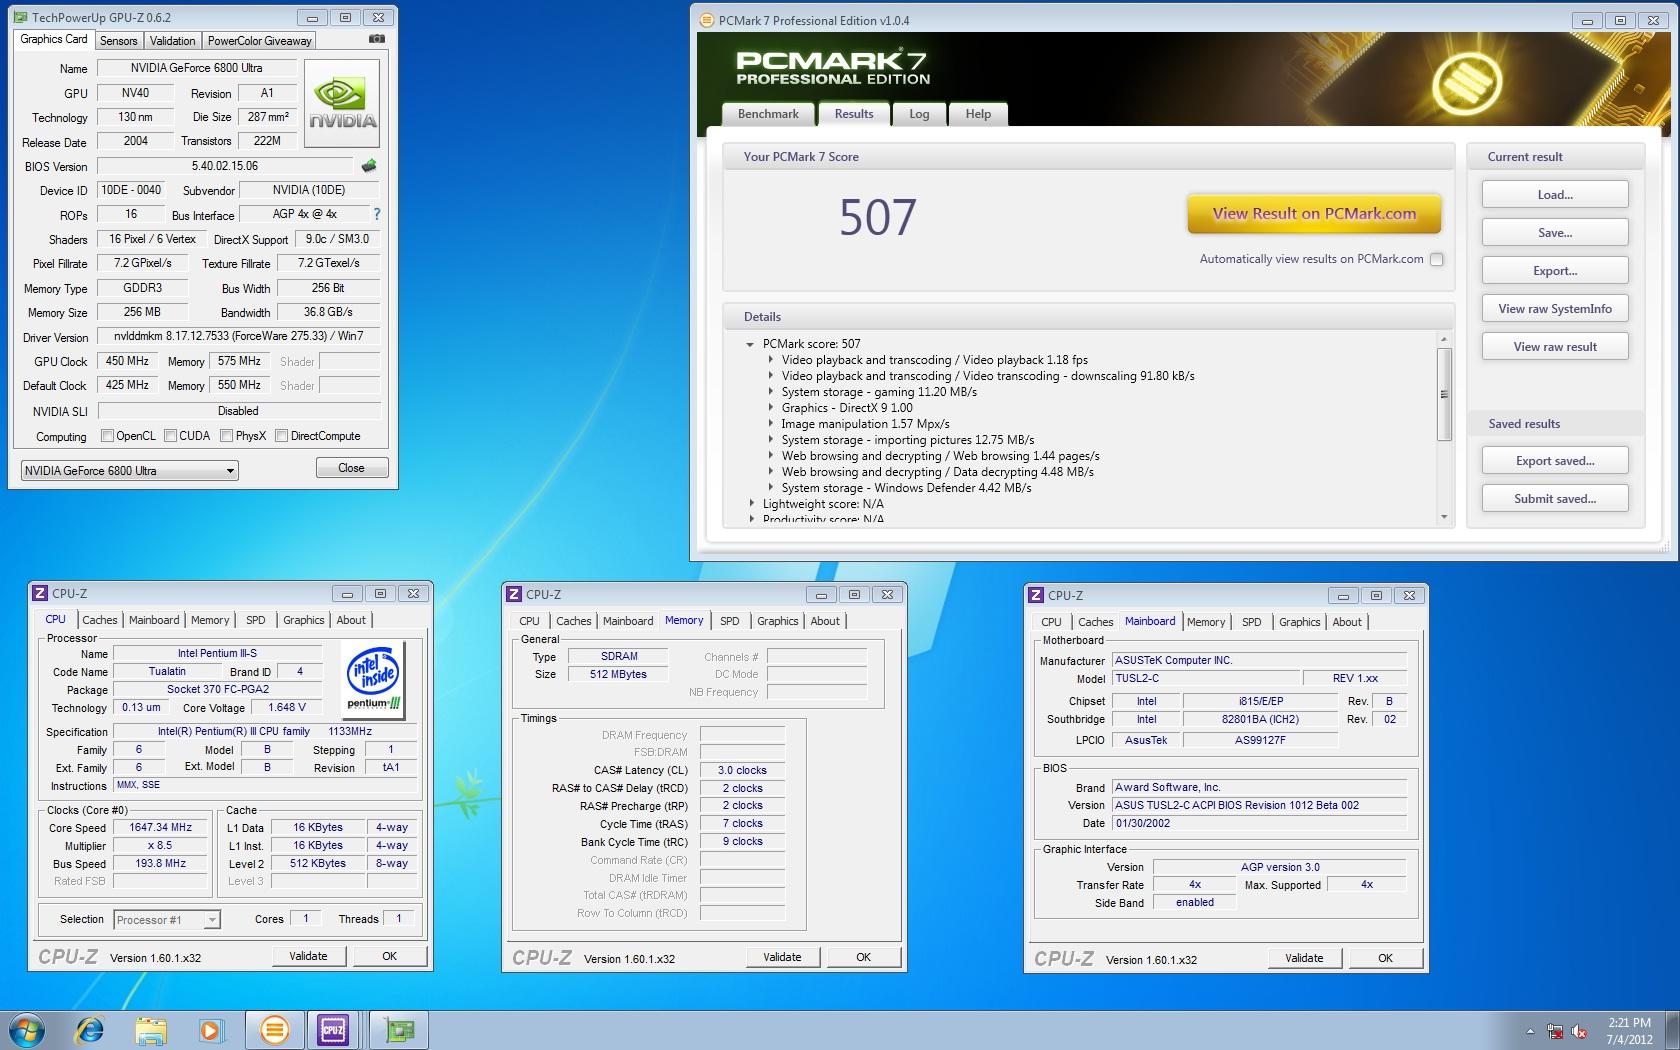Click OK in CPU-Z Mainboard window
1680x1050 pixels.
tap(1385, 958)
